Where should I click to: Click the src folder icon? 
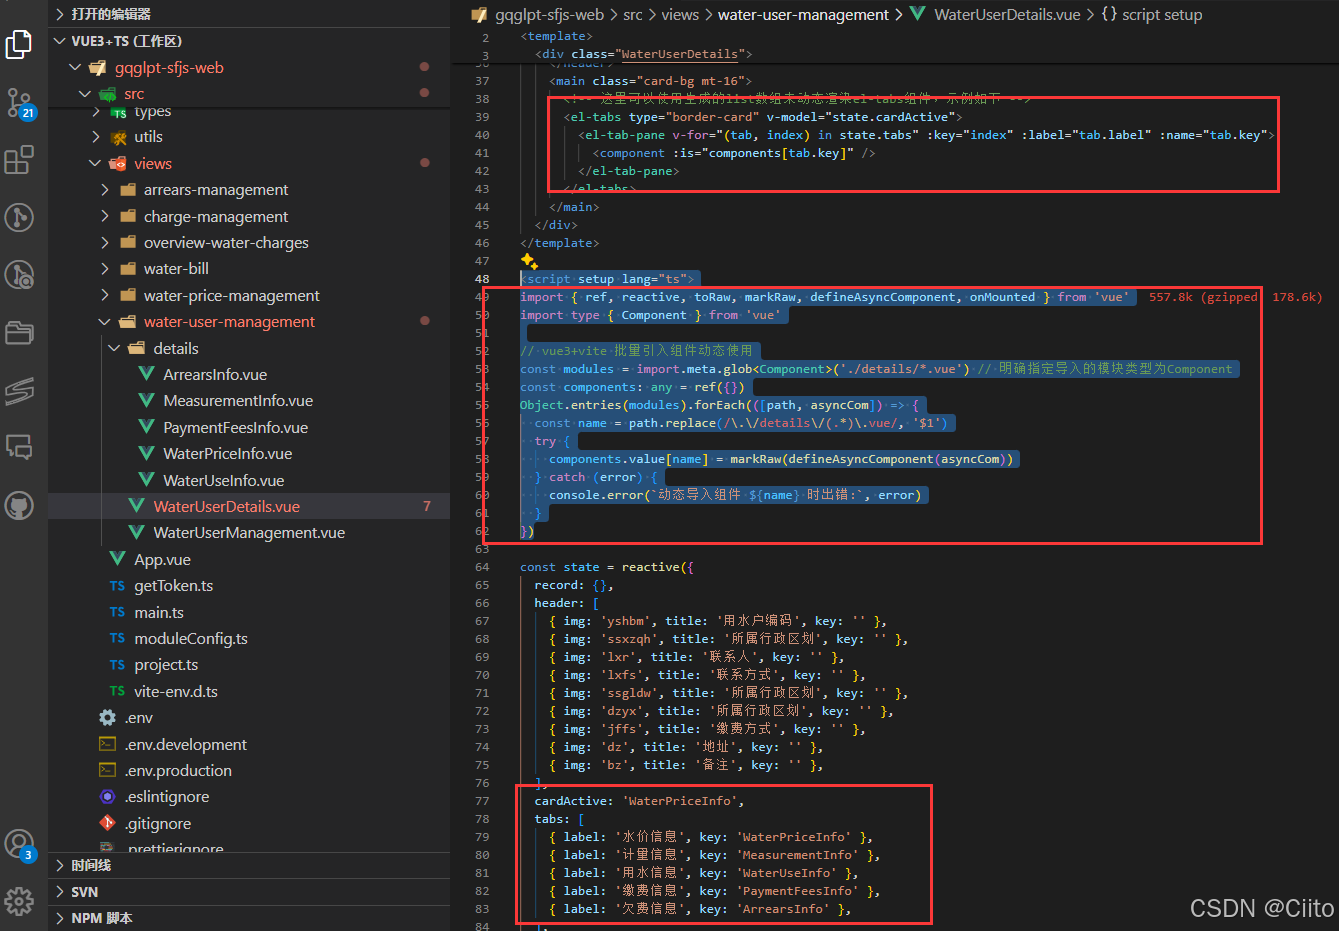108,94
